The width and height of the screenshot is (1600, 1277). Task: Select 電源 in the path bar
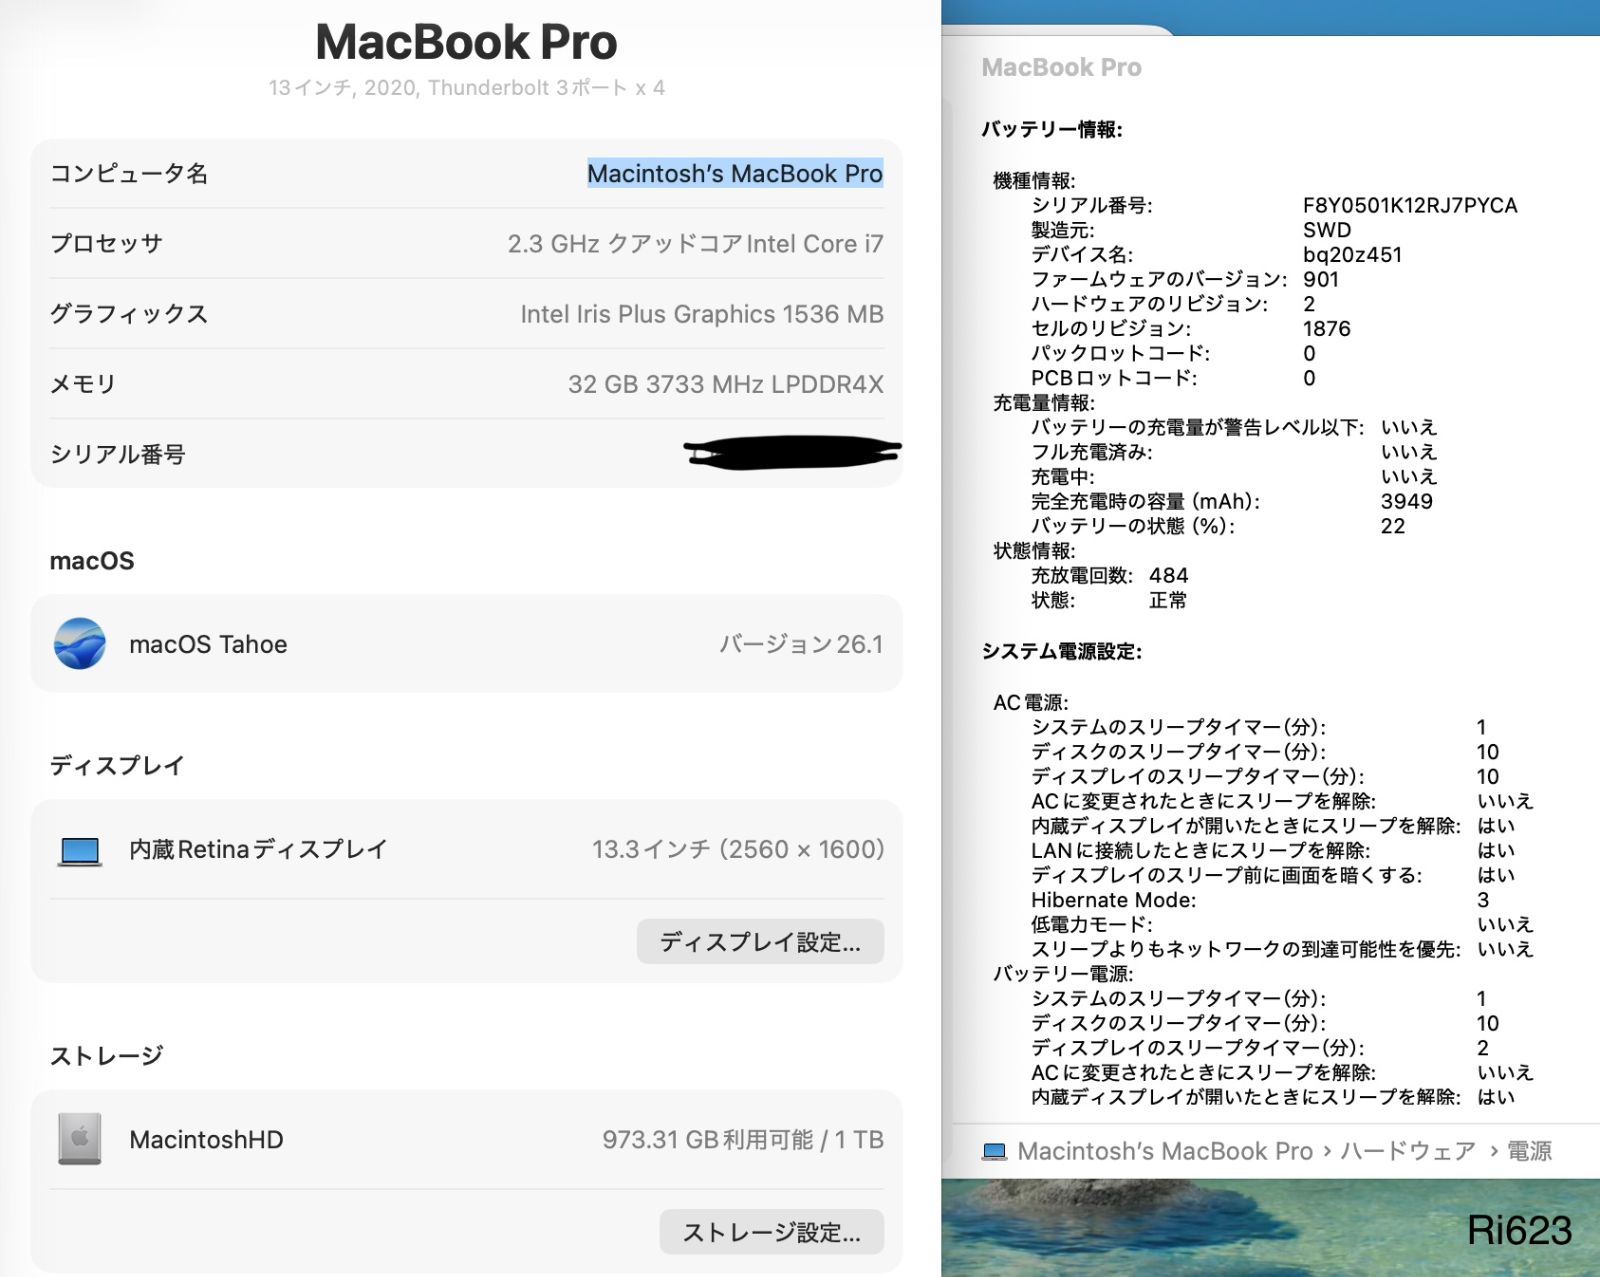(x=1529, y=1152)
